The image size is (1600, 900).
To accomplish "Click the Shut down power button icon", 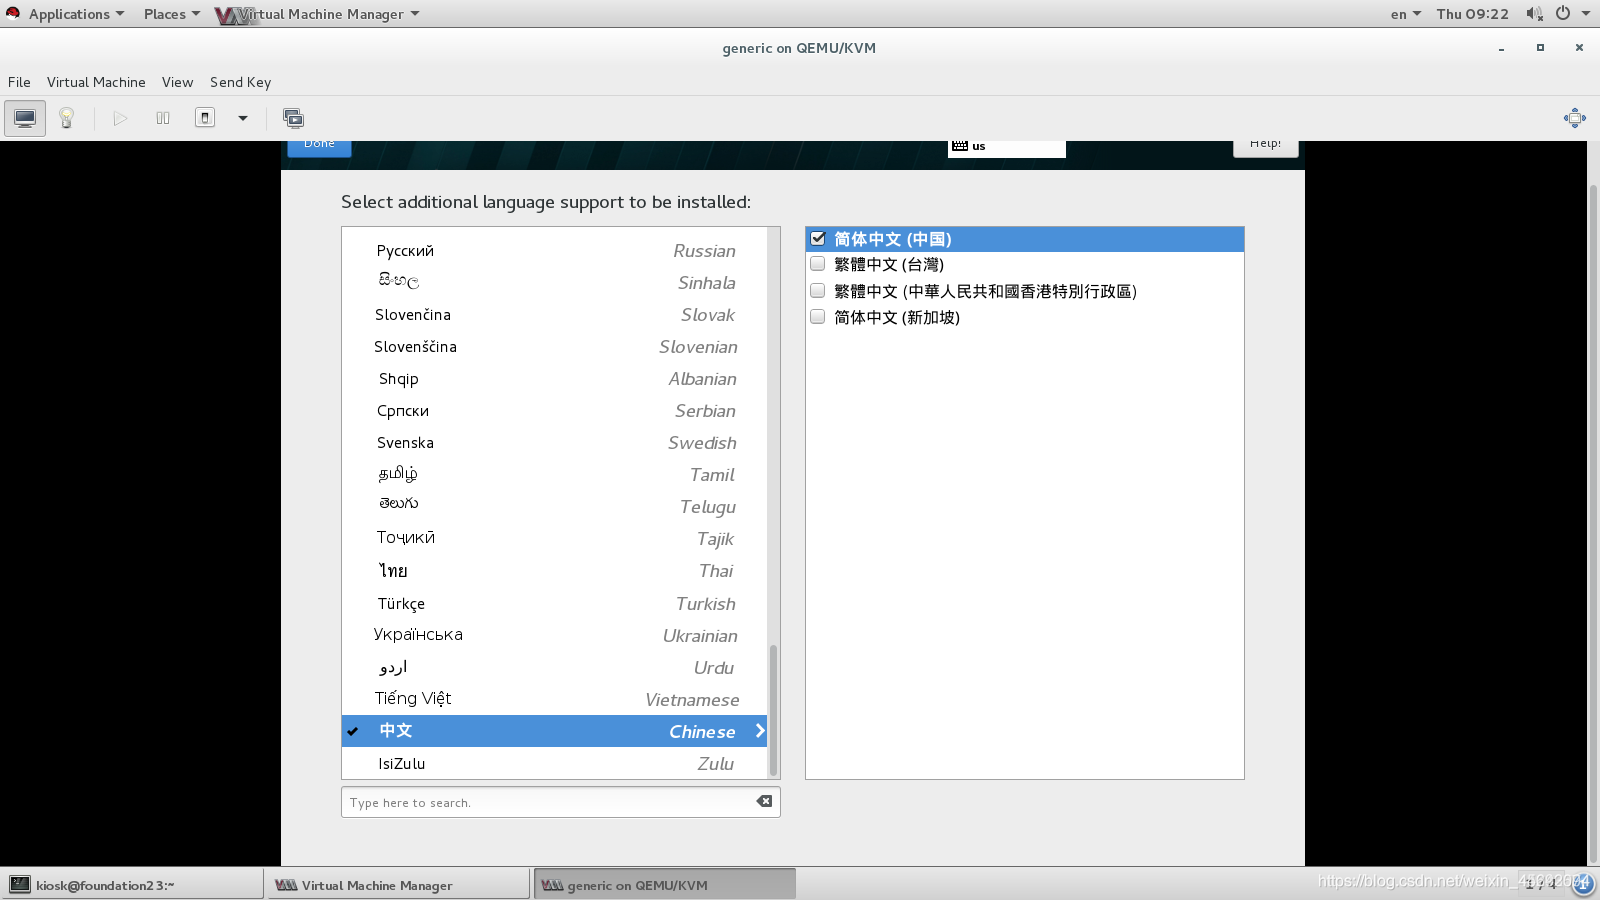I will click(x=203, y=118).
